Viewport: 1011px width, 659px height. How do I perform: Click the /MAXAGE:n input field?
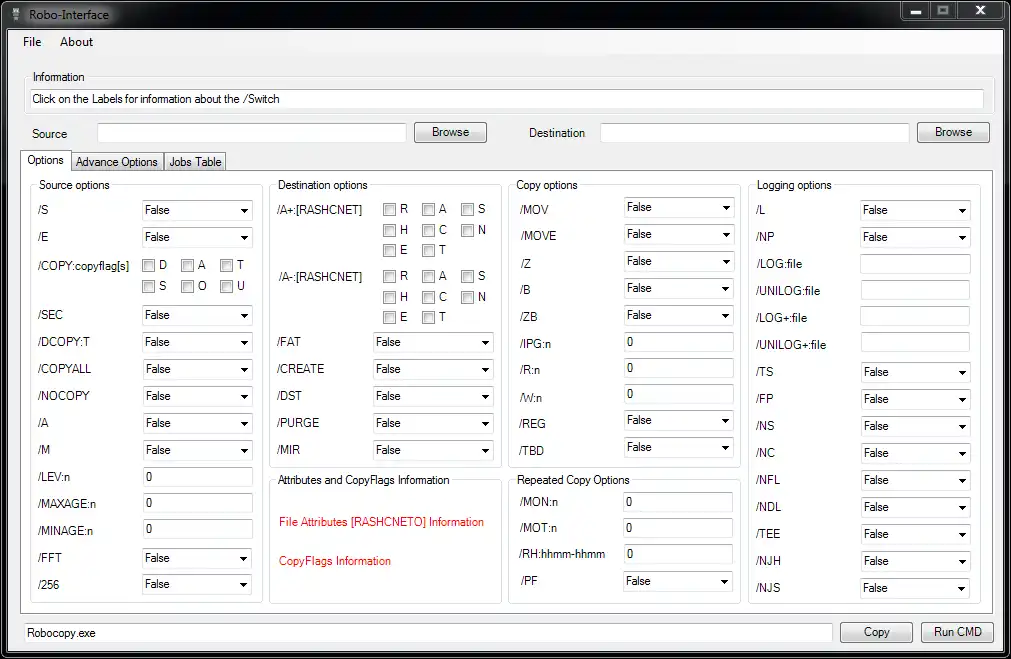tap(197, 503)
